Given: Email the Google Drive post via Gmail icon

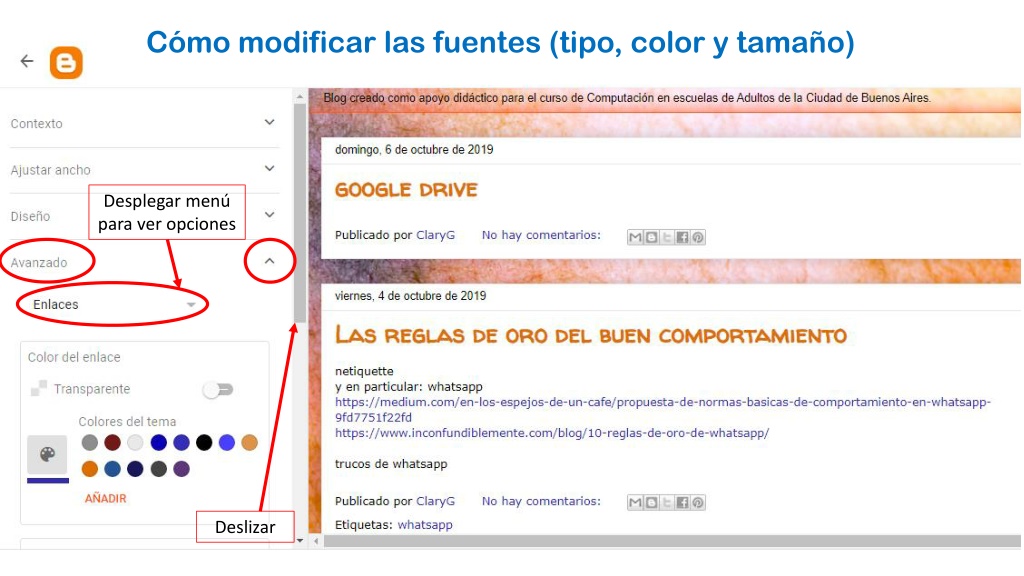Looking at the screenshot, I should 635,237.
